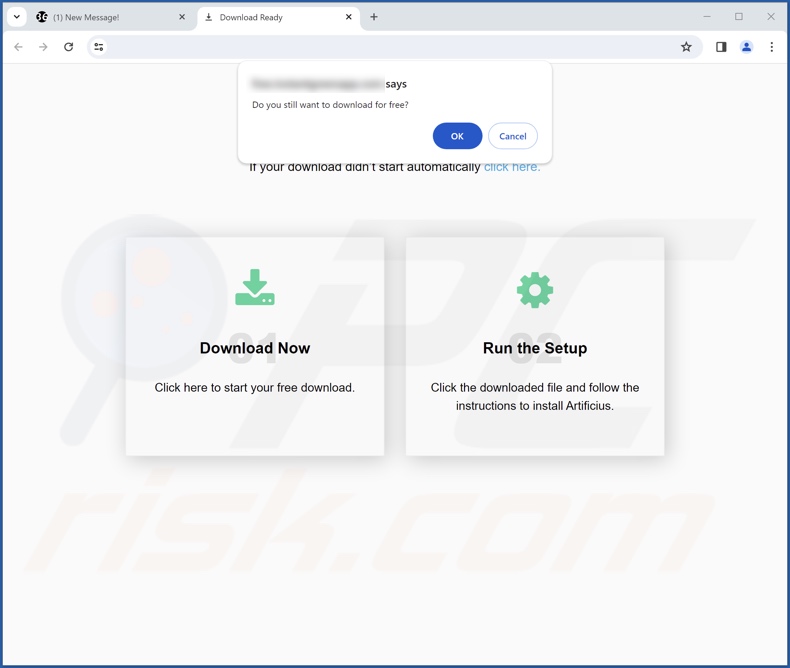Close the Download Ready tab
This screenshot has height=668, width=790.
348,17
